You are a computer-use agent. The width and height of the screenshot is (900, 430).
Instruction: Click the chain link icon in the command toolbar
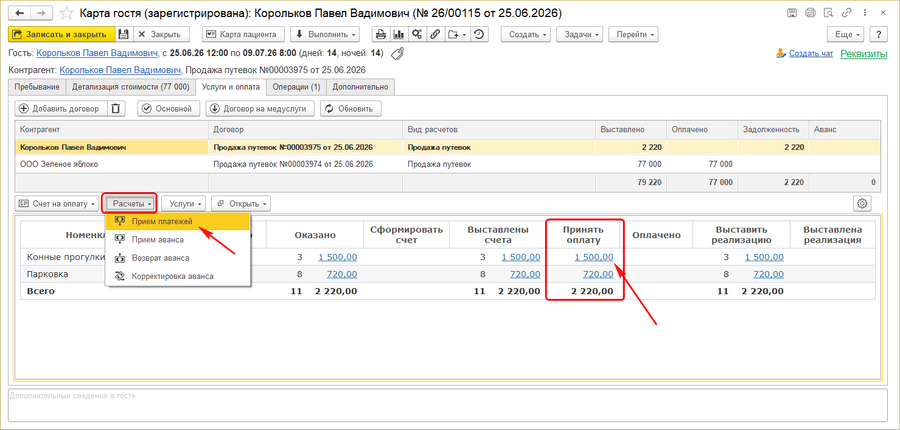click(435, 34)
